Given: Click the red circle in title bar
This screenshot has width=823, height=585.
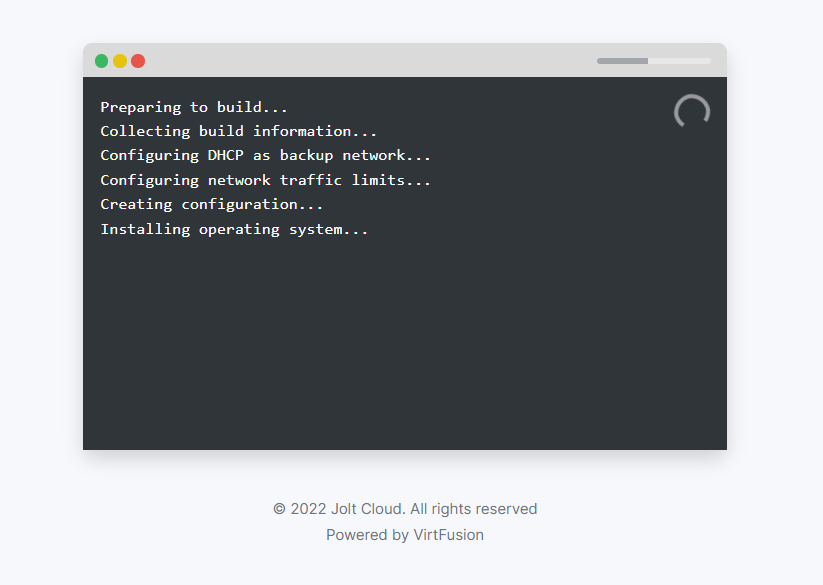Looking at the screenshot, I should (x=138, y=61).
